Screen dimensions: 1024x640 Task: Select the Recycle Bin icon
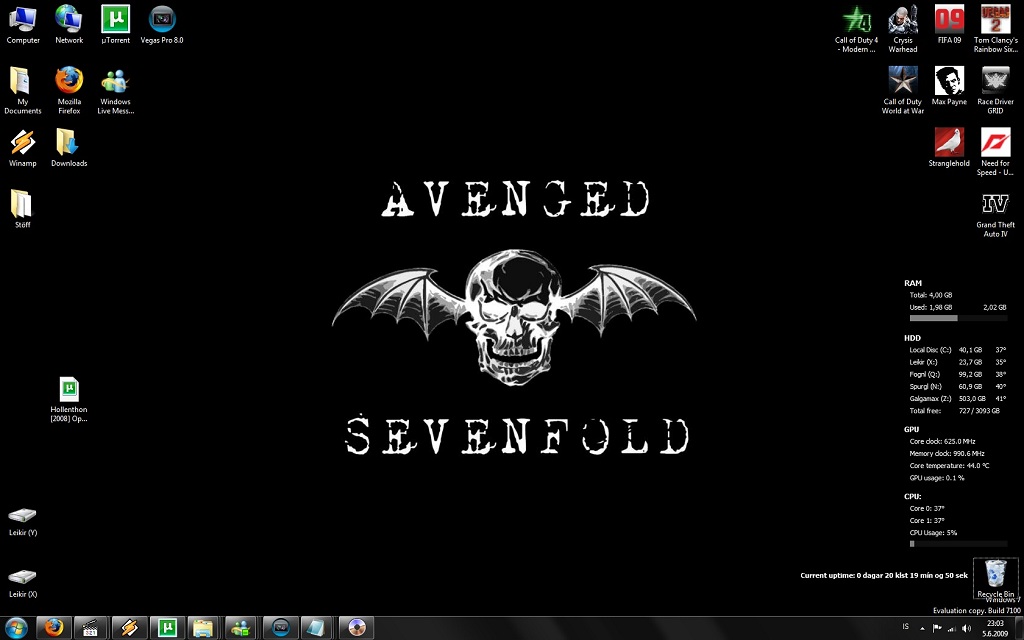tap(995, 577)
